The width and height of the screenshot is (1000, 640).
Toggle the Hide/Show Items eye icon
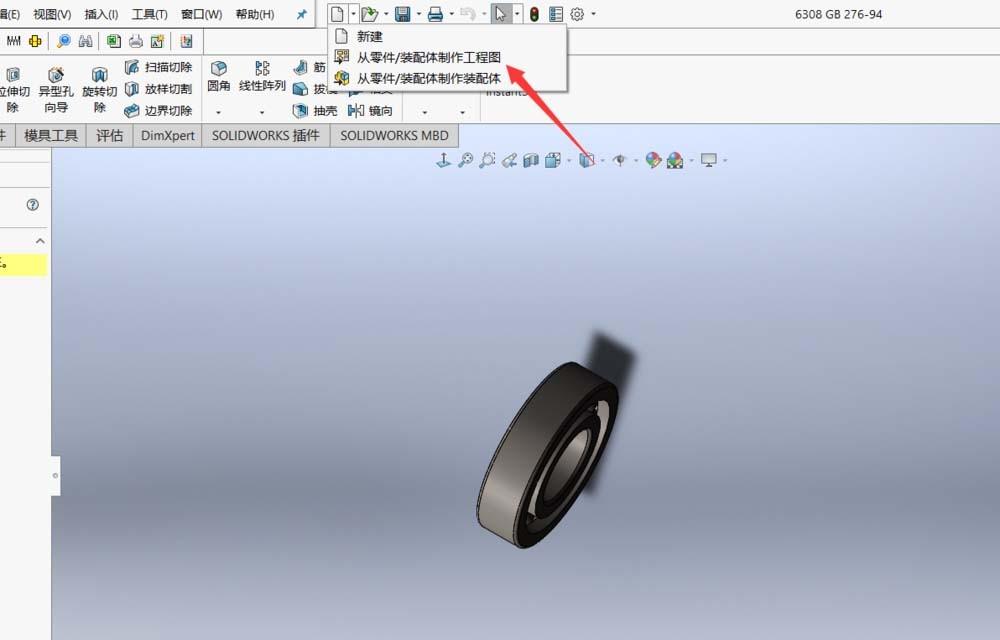click(620, 160)
